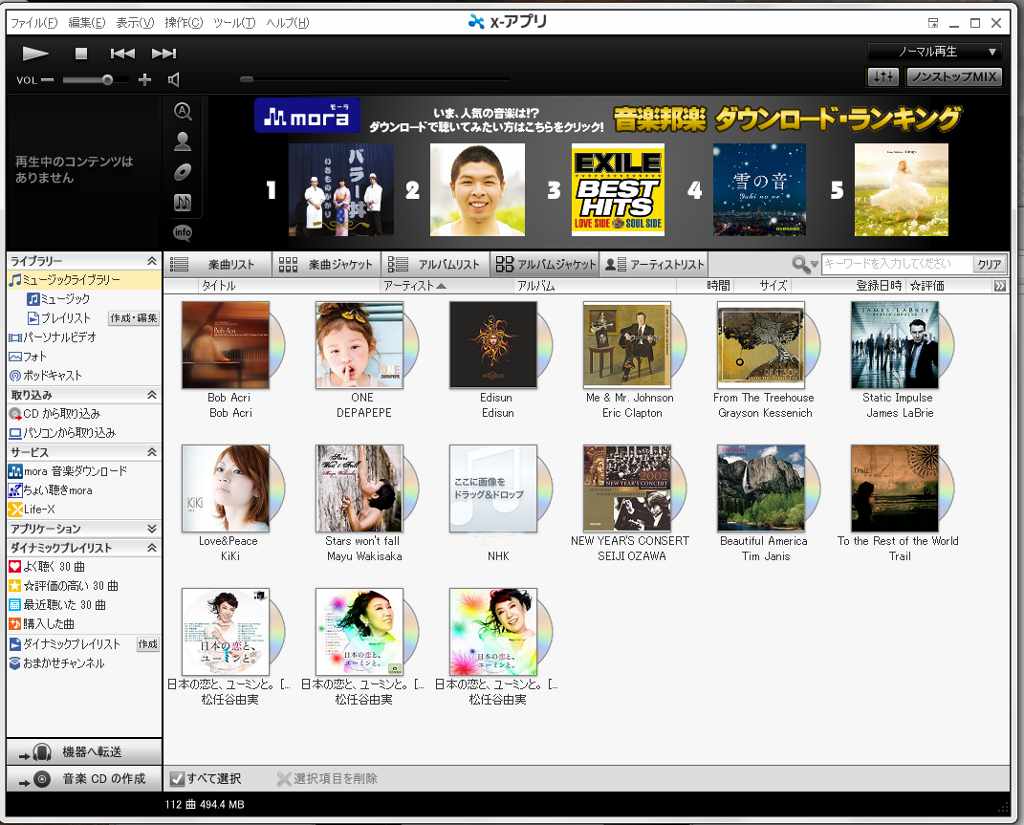Viewport: 1024px width, 825px height.
Task: Choose CD から取り込み import option
Action: (55, 414)
